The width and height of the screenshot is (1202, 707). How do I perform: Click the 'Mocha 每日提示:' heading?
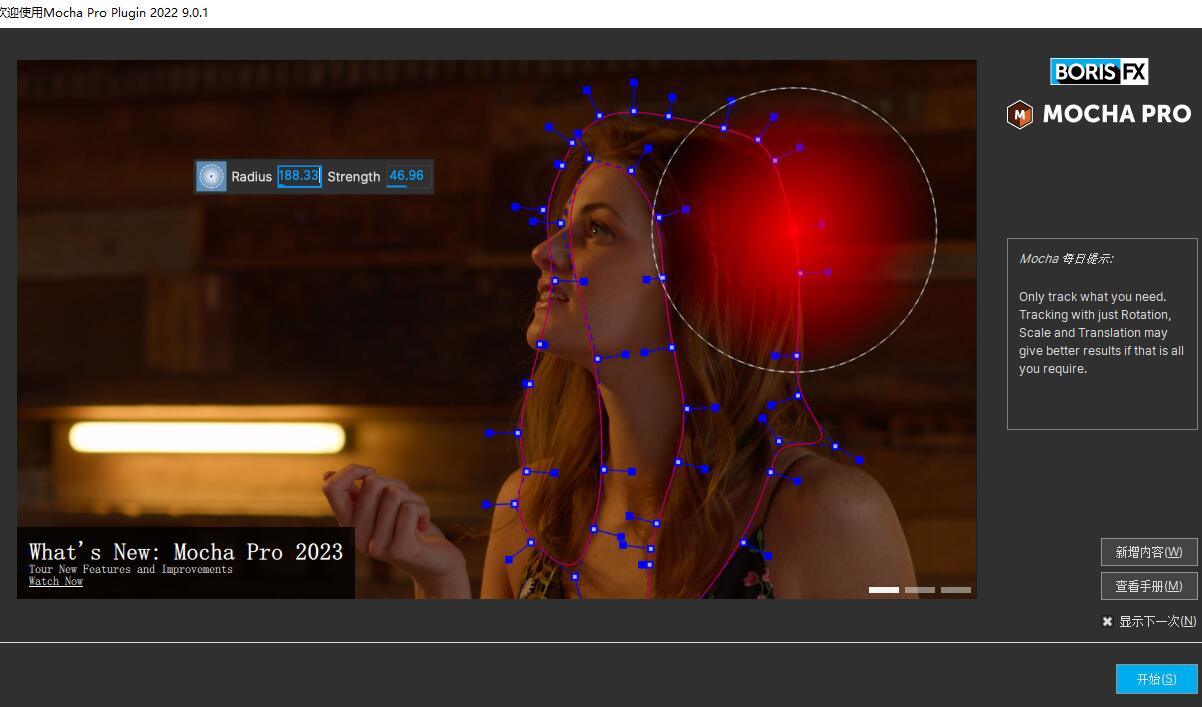click(1066, 259)
